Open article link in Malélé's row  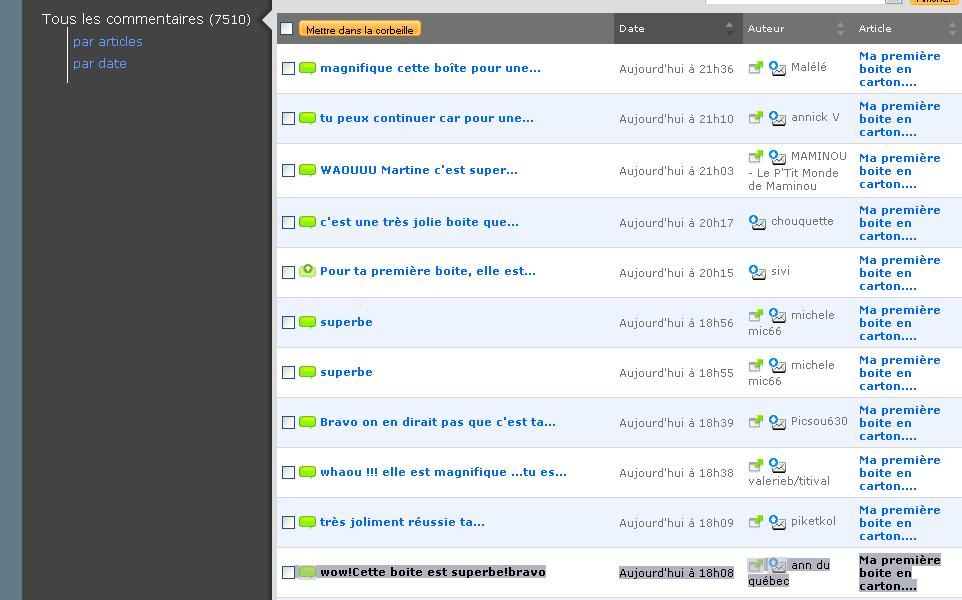point(899,69)
